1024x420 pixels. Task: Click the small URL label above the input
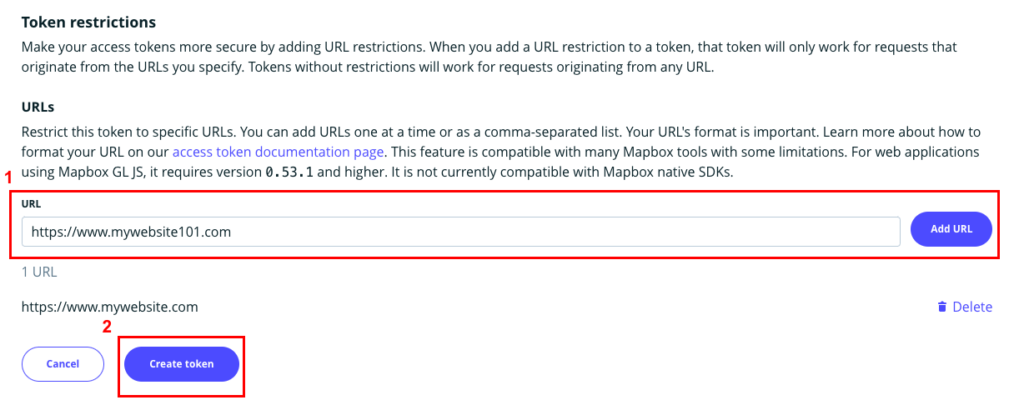[x=32, y=203]
